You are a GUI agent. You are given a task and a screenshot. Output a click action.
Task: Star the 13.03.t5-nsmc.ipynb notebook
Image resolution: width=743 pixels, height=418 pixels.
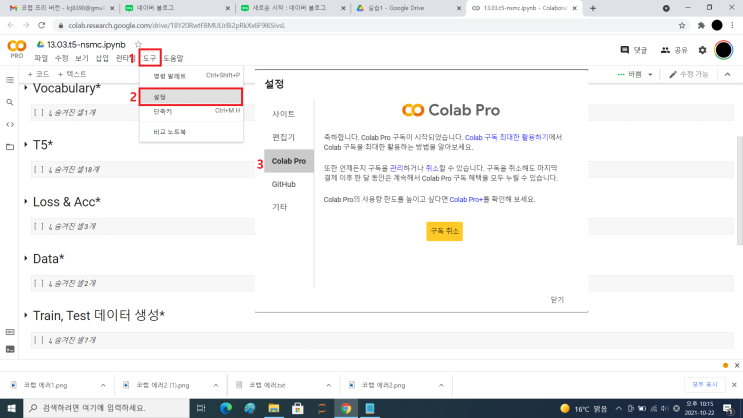click(138, 45)
